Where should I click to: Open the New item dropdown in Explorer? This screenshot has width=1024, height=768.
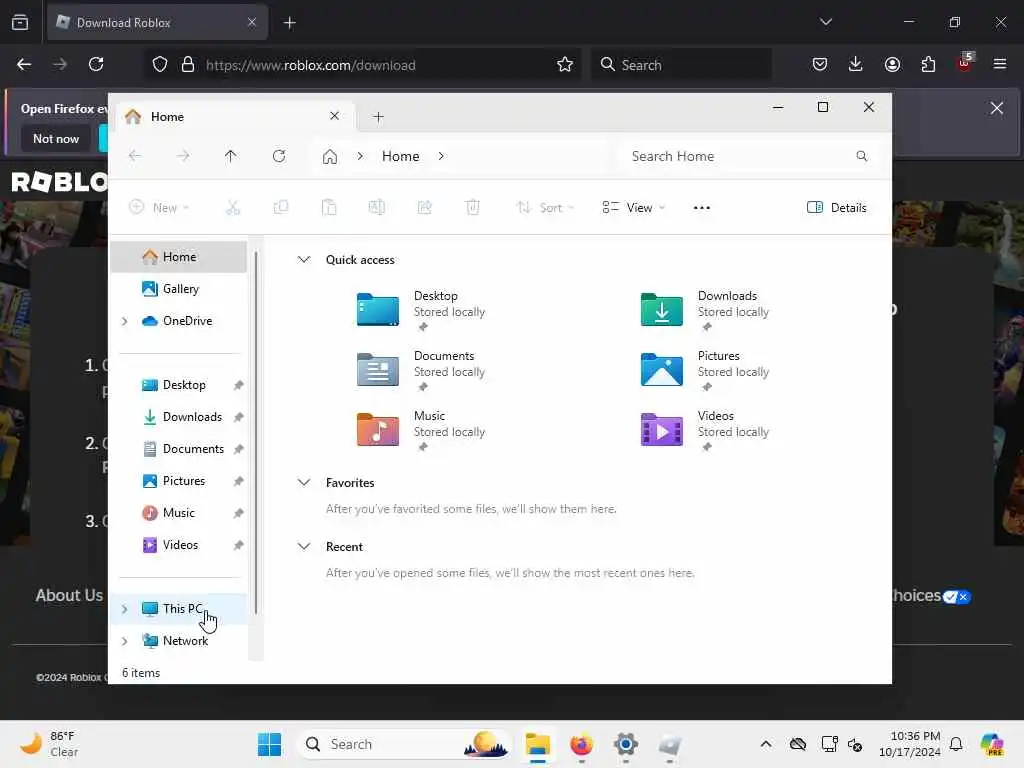click(x=159, y=208)
